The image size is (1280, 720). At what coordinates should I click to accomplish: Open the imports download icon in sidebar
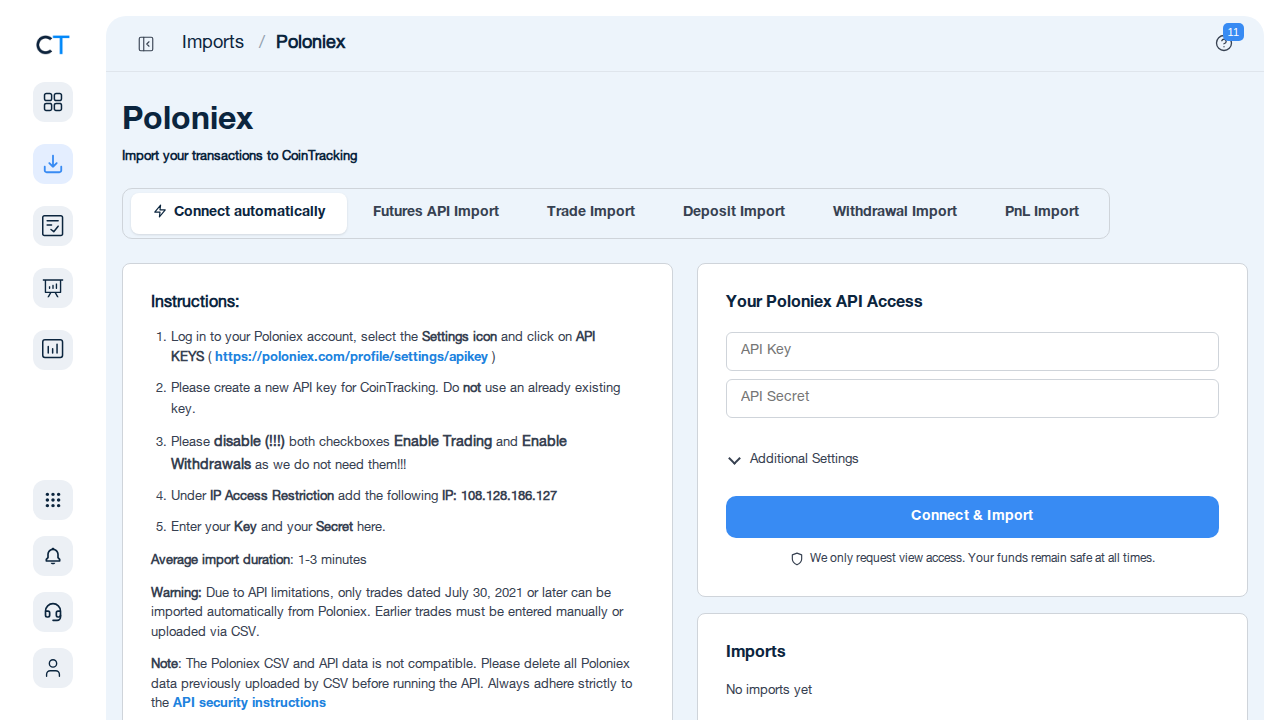coord(53,164)
